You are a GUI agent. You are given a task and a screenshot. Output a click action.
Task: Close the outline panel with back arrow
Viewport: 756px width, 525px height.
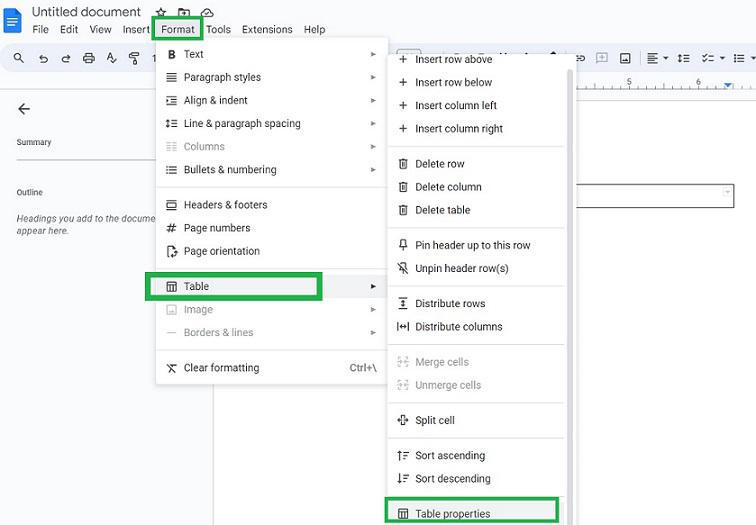(x=24, y=109)
